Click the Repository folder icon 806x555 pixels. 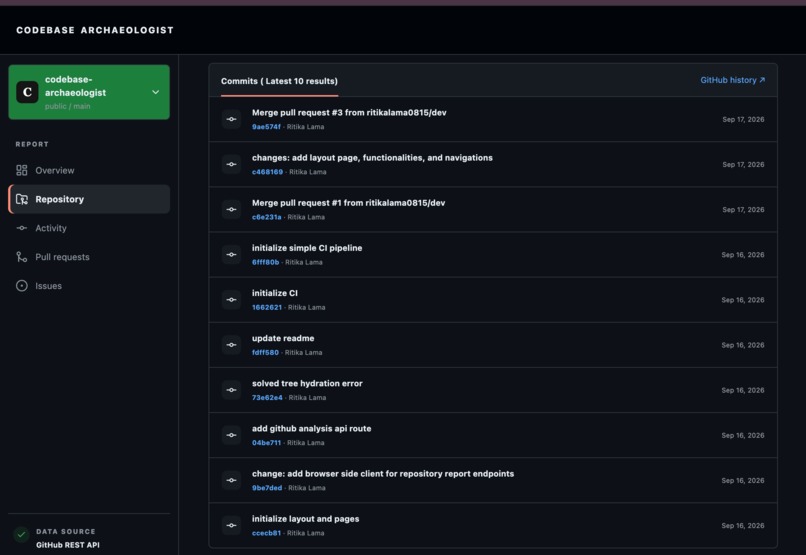coord(22,199)
